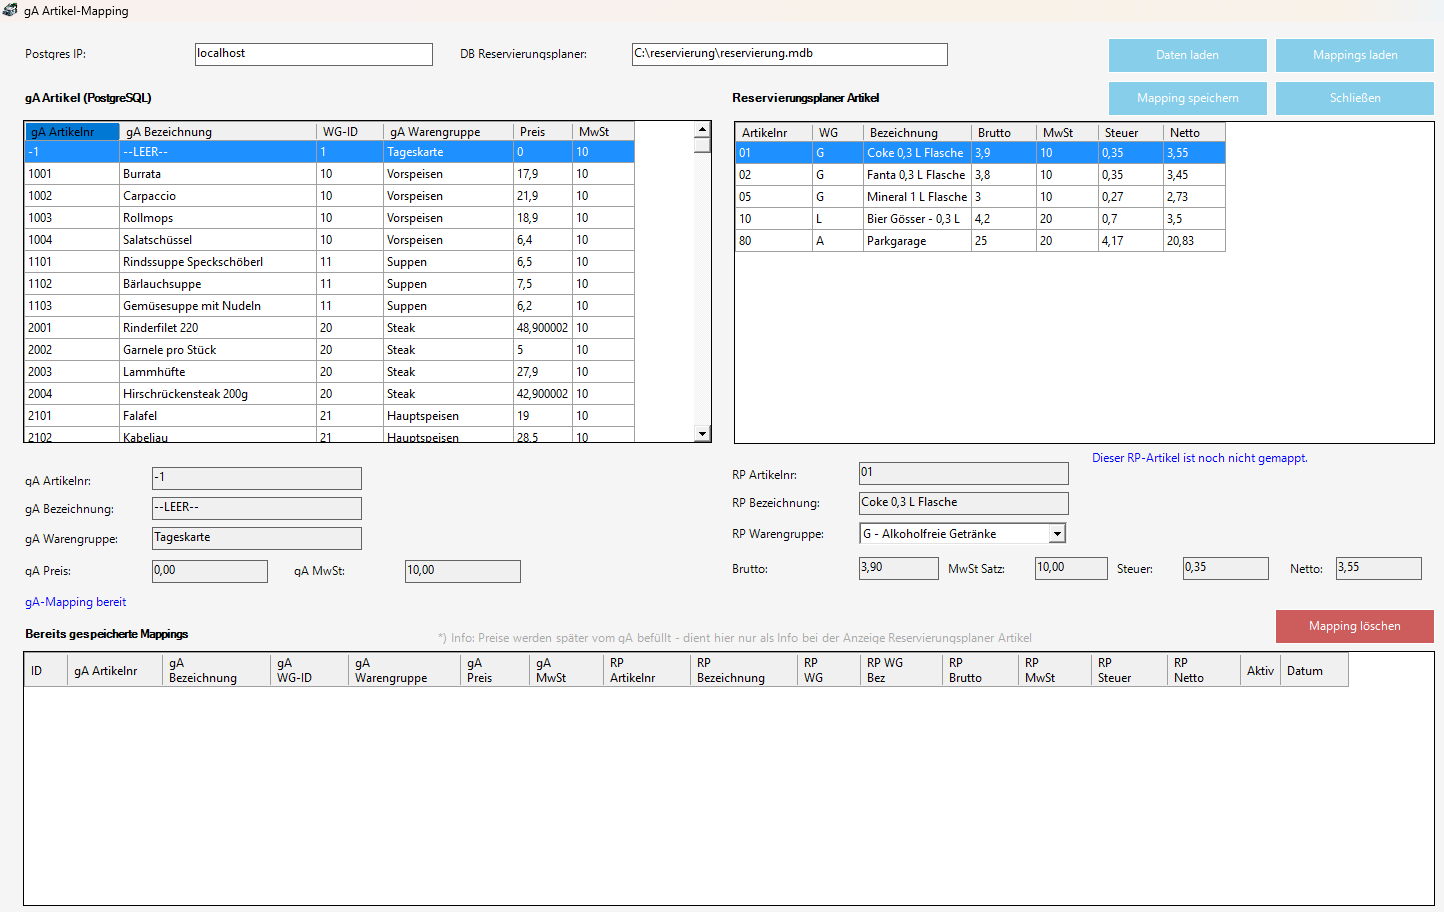The height and width of the screenshot is (912, 1444).
Task: Click the RP Bezeichnung text field
Action: point(964,503)
